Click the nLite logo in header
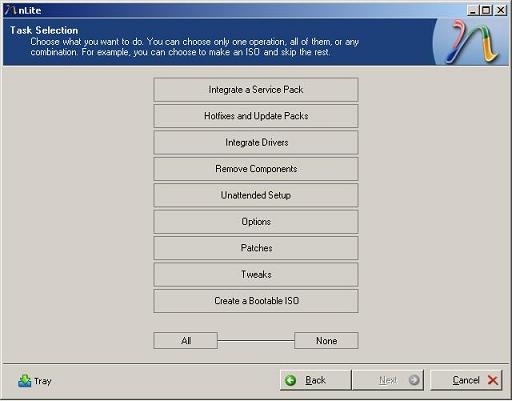The height and width of the screenshot is (401, 512). point(472,42)
